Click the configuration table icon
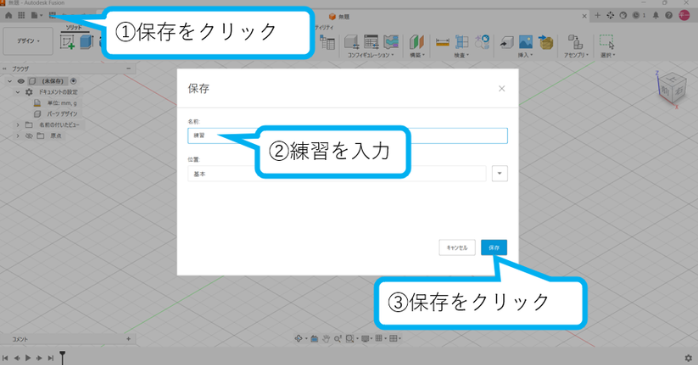 coord(371,42)
